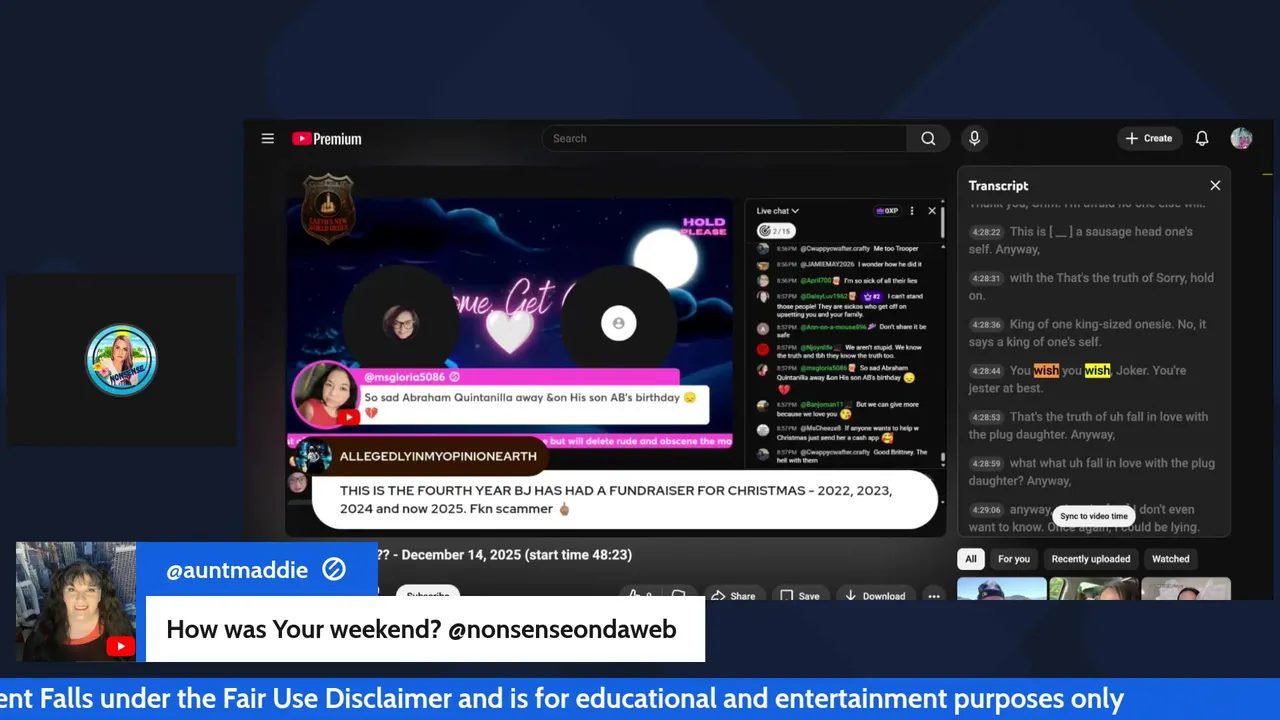The image size is (1280, 720).
Task: Click the second recommended video thumbnail
Action: [x=1094, y=589]
